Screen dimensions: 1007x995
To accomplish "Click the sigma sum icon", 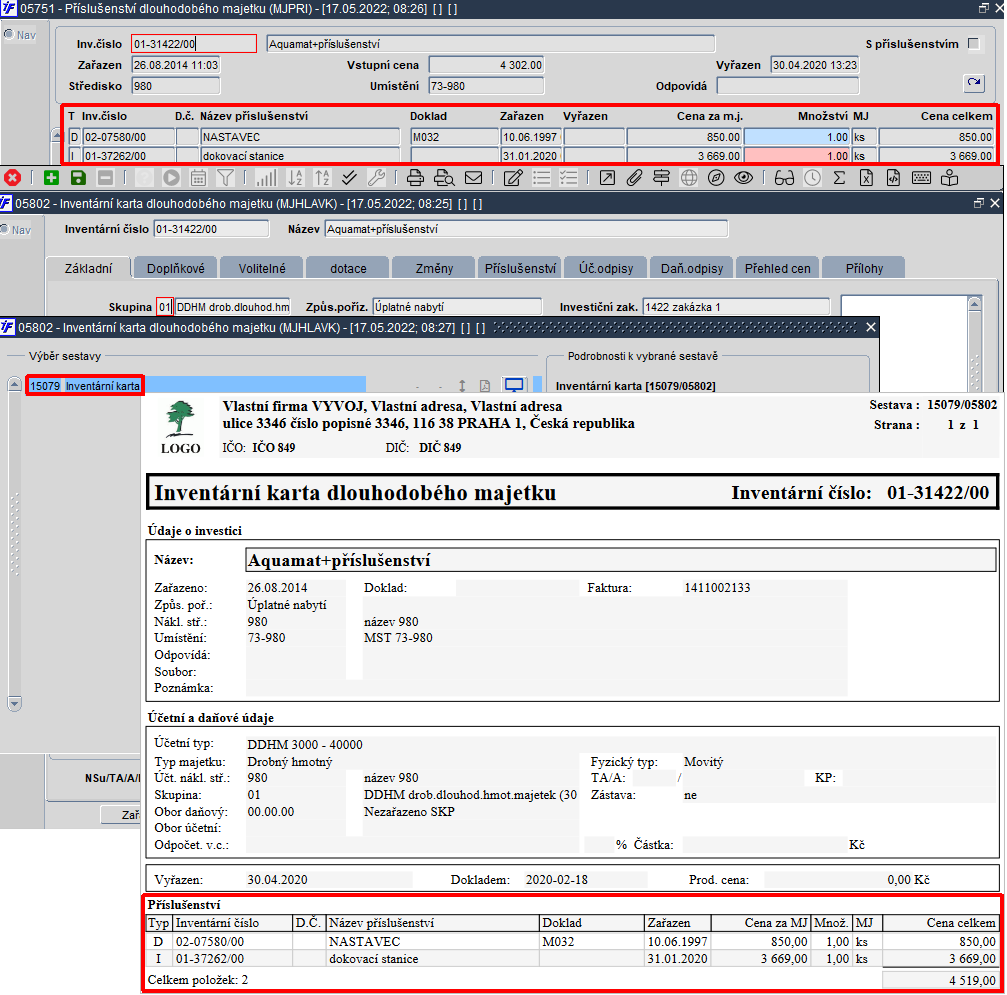I will 839,178.
